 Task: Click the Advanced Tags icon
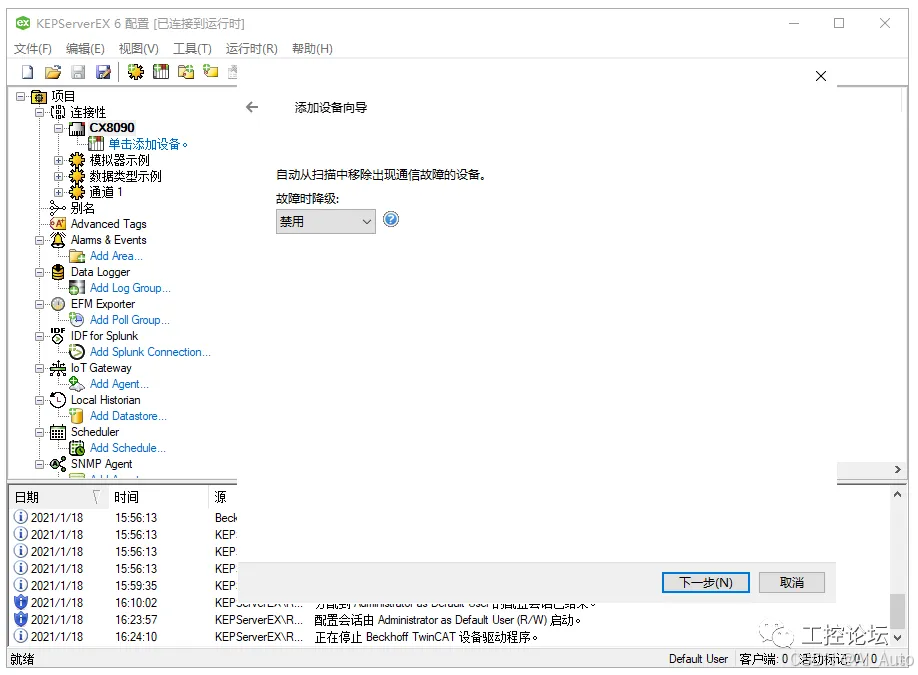58,224
